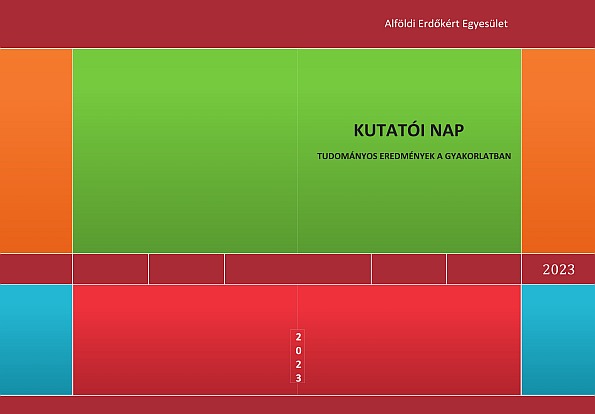Select the cyan block on the left side
This screenshot has height=414, width=595.
[x=36, y=340]
